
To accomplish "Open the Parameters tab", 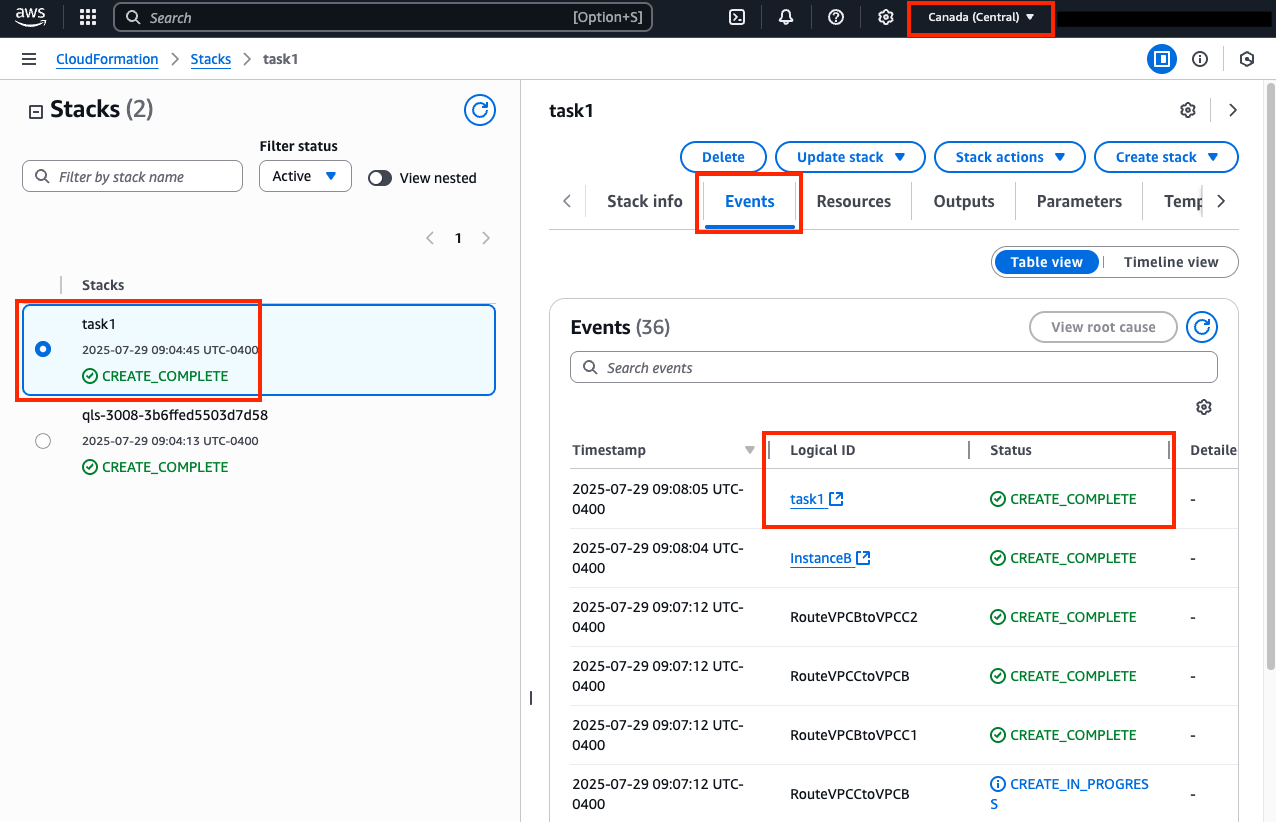I will [1079, 201].
